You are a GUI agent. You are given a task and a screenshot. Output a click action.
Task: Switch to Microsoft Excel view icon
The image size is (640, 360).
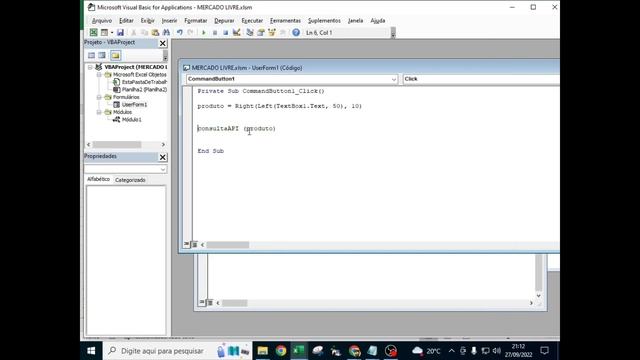(x=93, y=32)
